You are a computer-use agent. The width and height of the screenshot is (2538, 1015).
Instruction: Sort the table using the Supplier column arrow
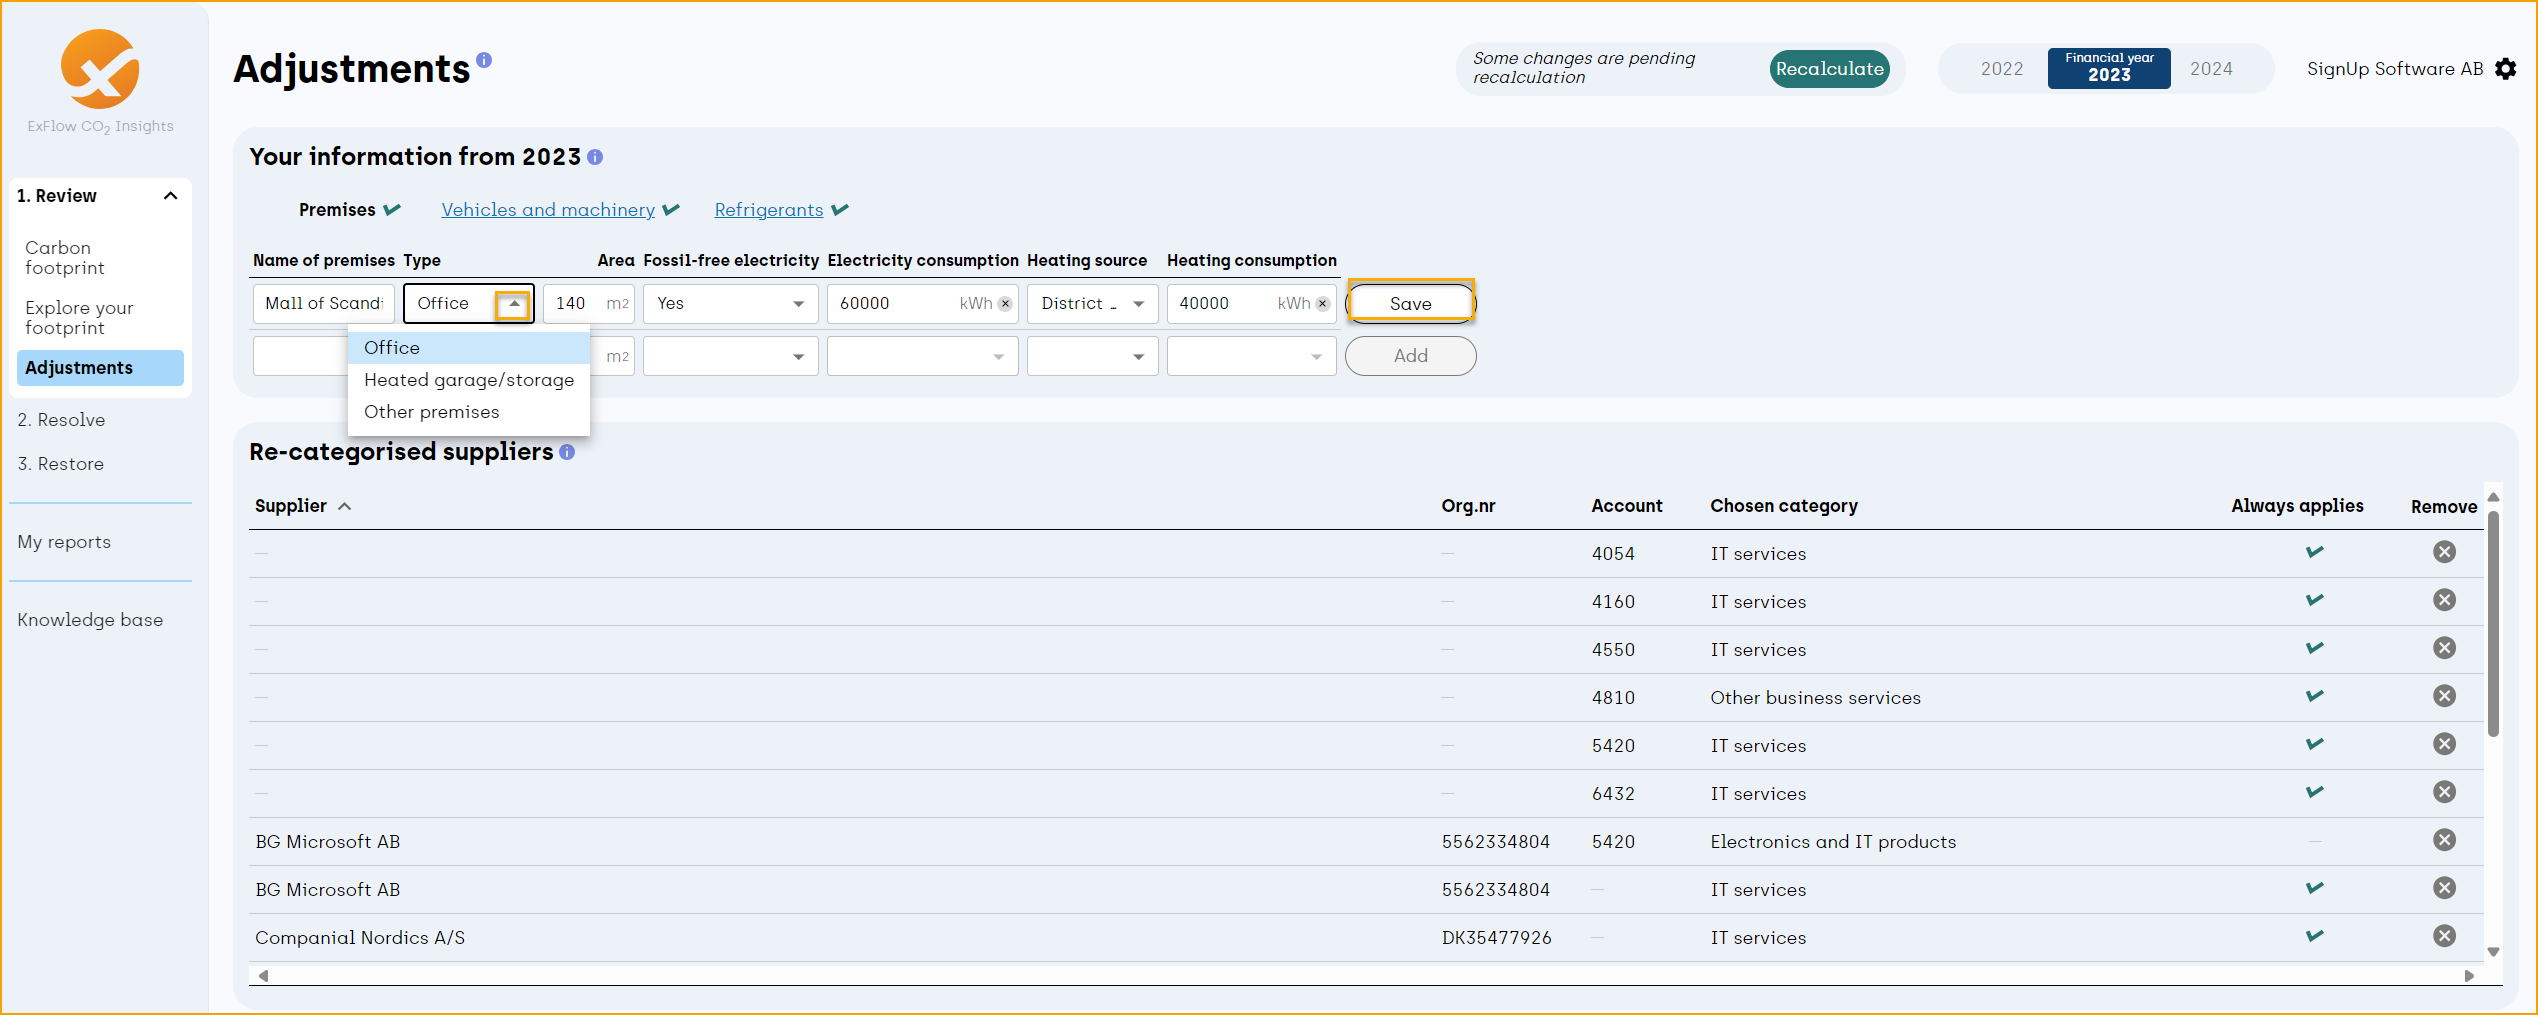(345, 506)
